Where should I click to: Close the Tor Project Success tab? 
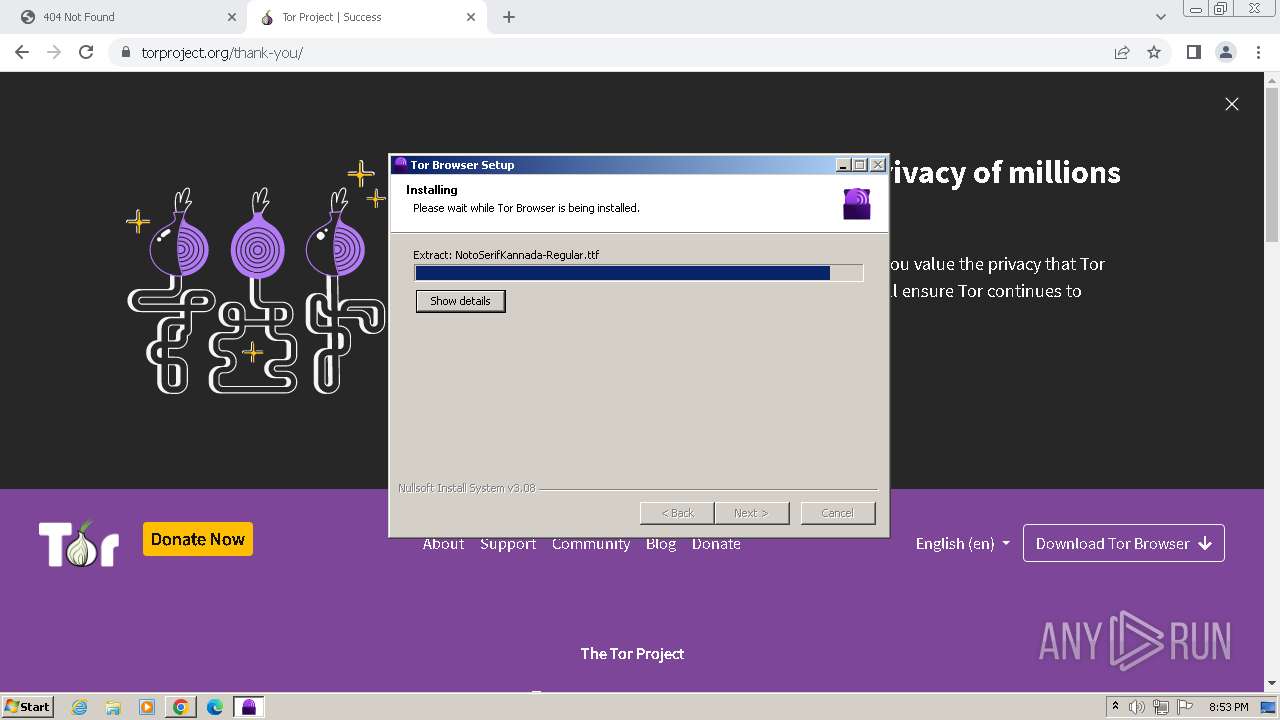click(x=471, y=17)
